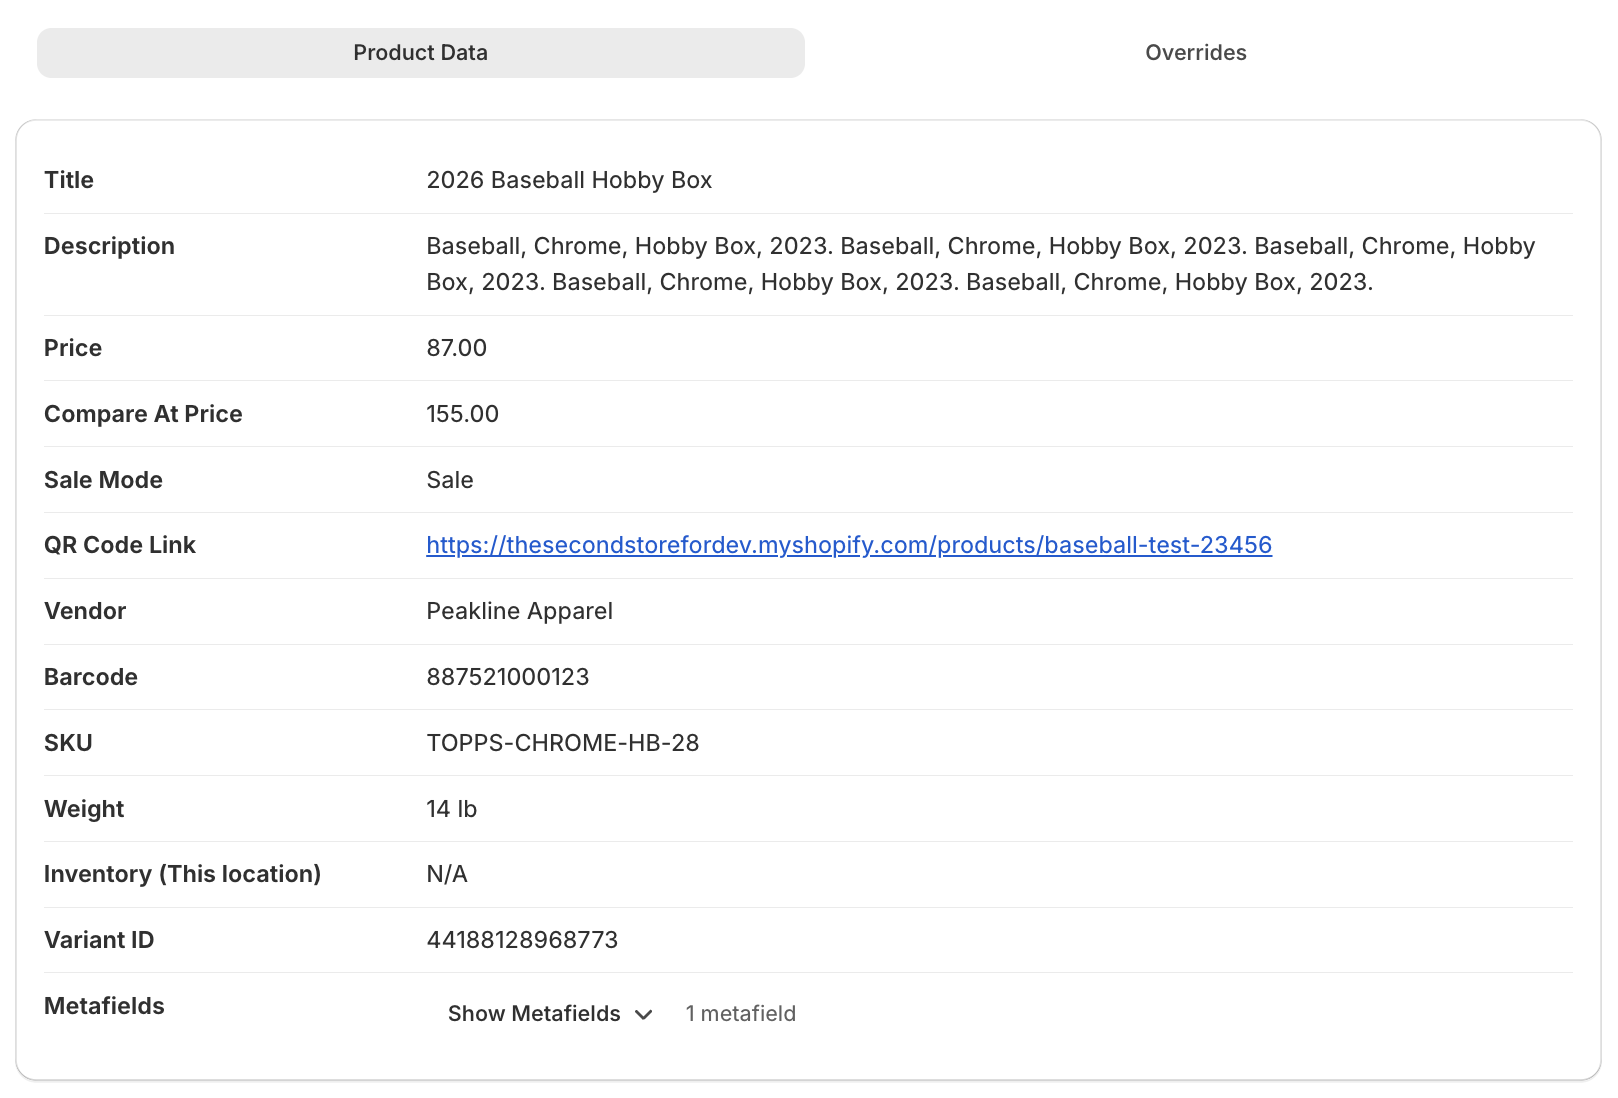Select the price value 87.00
Viewport: 1618px width, 1098px height.
point(457,348)
